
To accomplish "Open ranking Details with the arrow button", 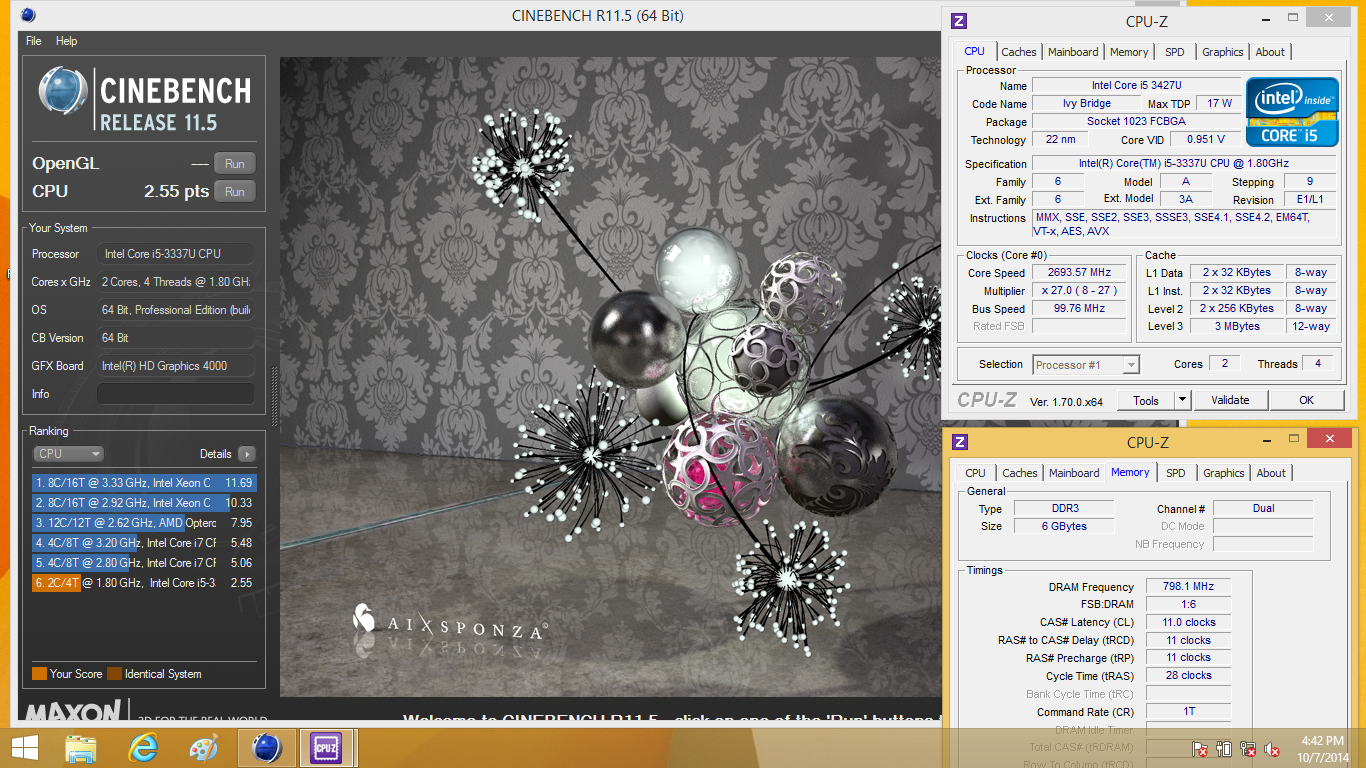I will tap(246, 454).
